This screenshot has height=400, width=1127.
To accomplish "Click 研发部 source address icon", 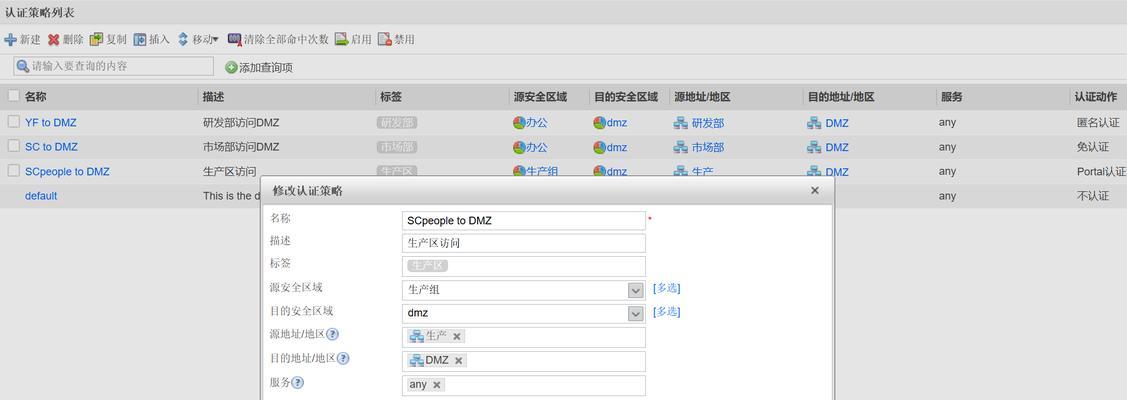I will 681,123.
